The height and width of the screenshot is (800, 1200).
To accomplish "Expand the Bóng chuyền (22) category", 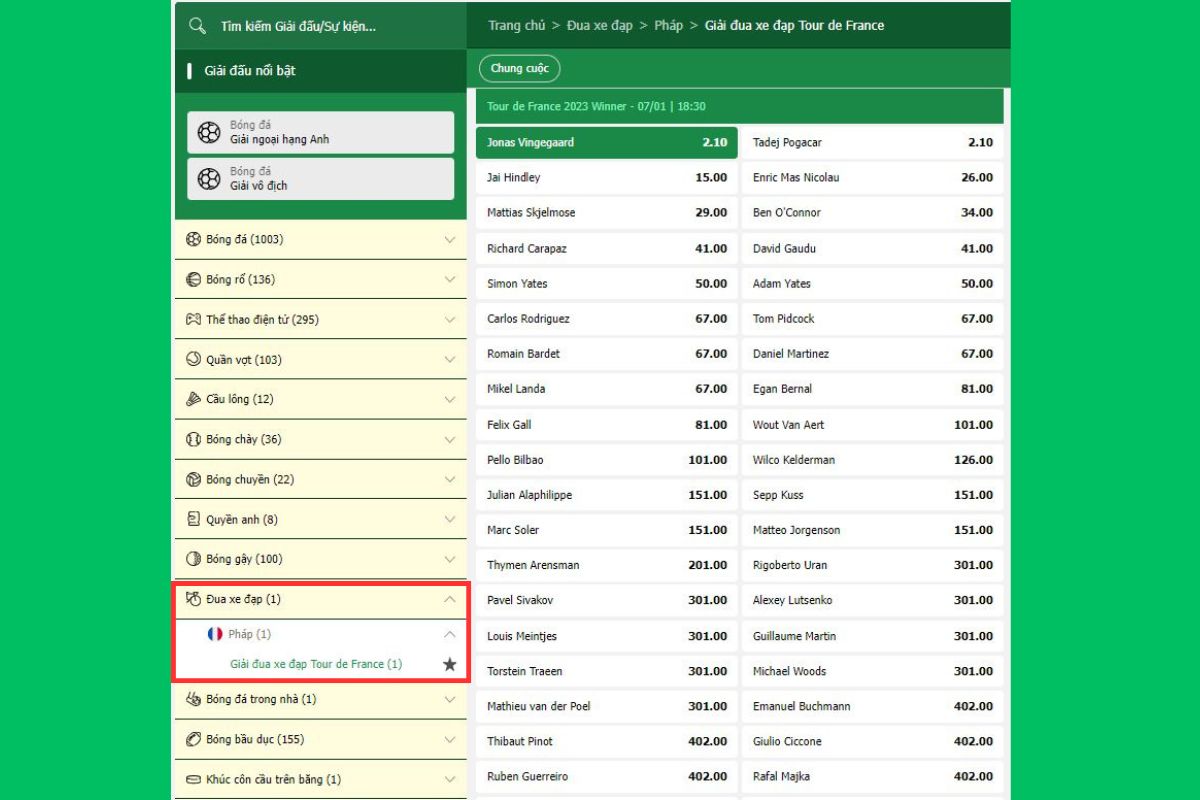I will 449,479.
